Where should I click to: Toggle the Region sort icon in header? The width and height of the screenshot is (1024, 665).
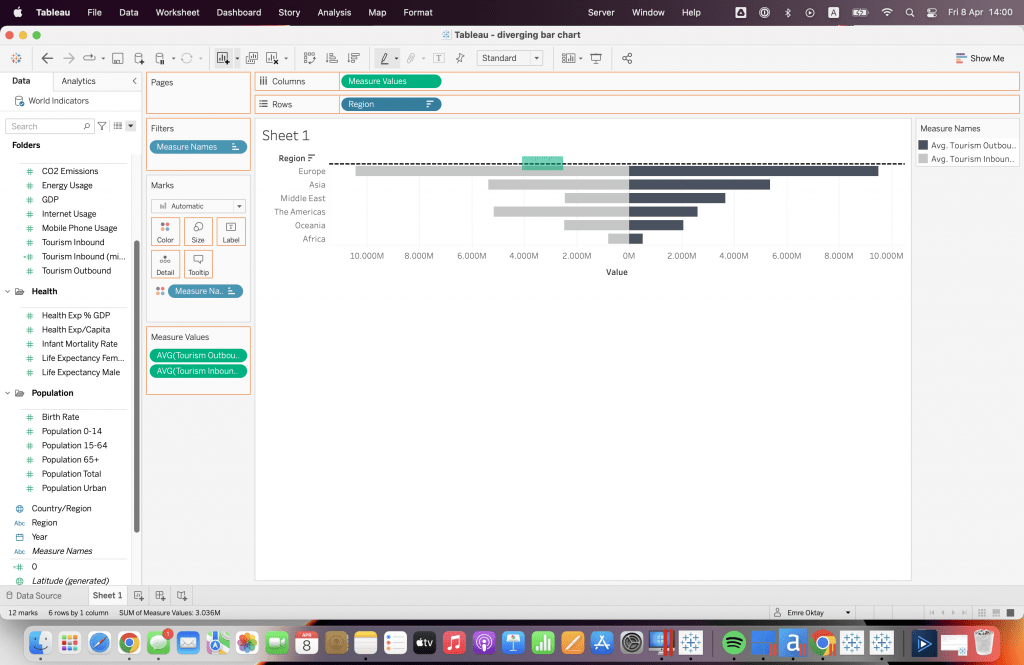(312, 158)
